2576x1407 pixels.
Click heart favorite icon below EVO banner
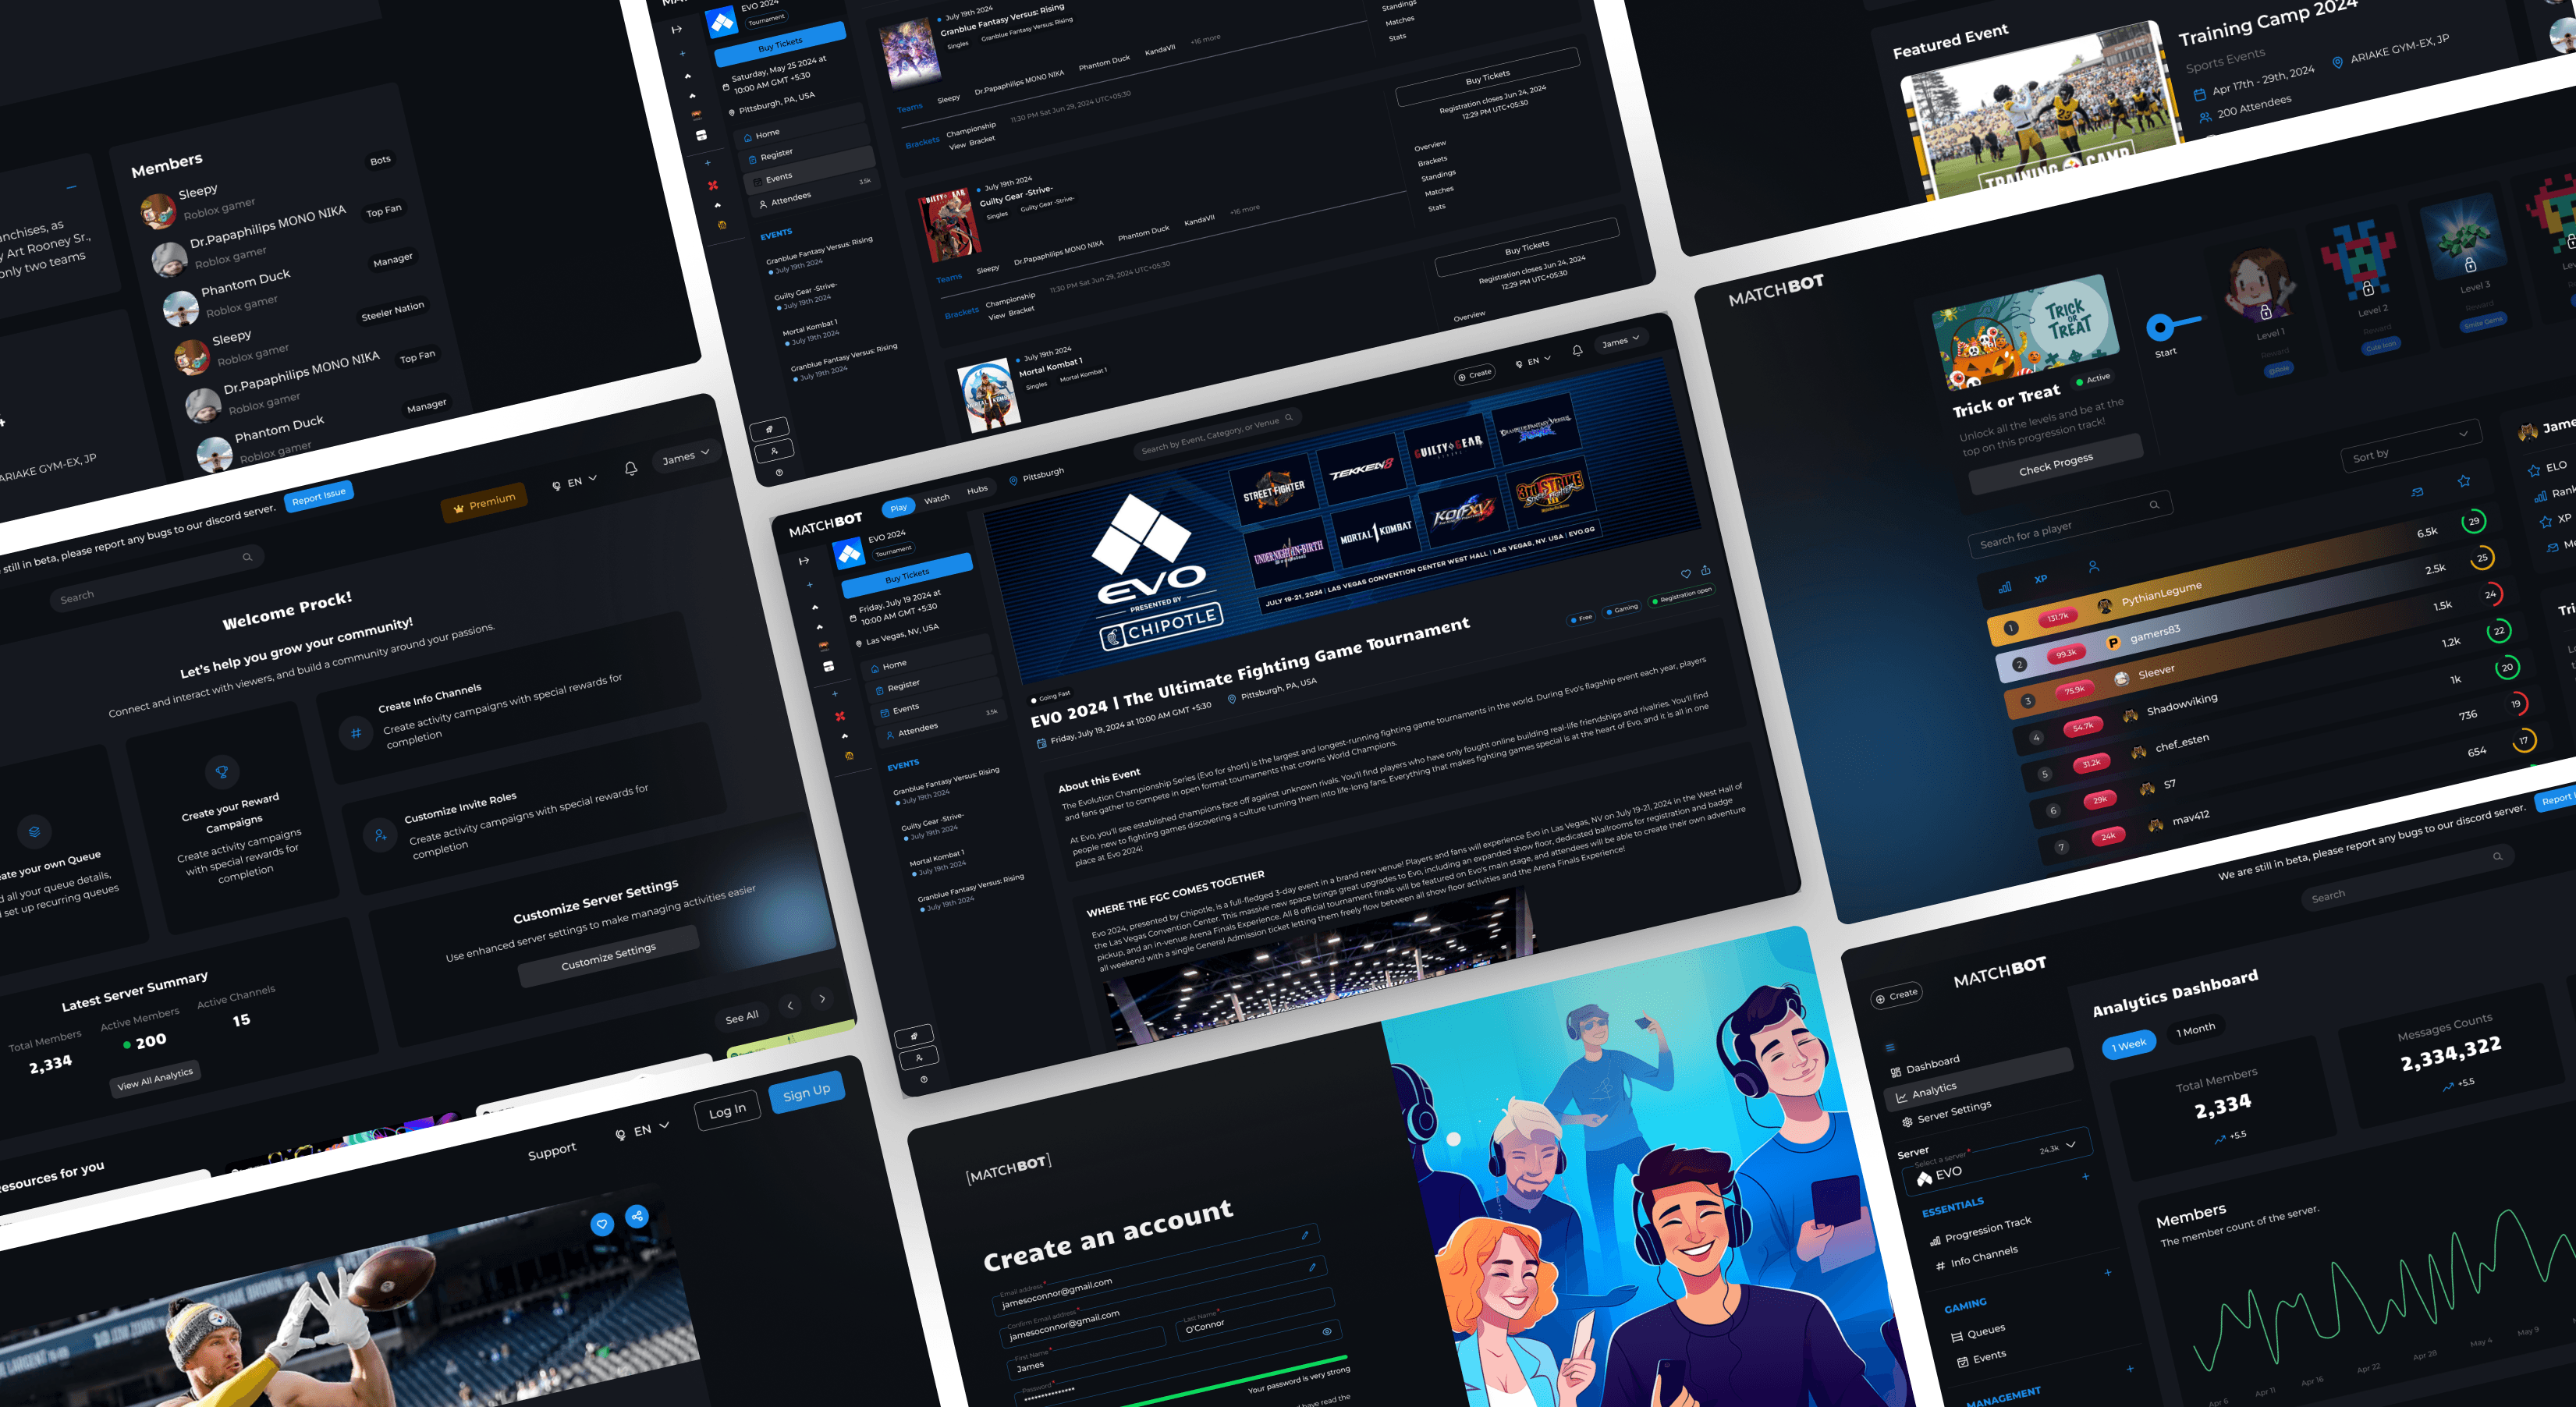[1685, 573]
